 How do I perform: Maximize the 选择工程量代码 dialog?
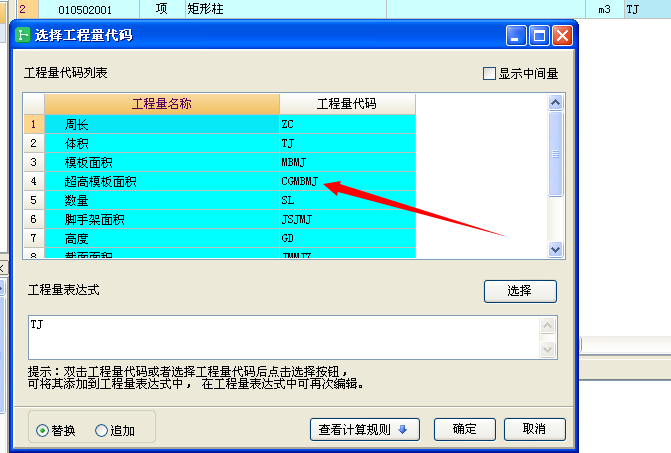[x=539, y=36]
